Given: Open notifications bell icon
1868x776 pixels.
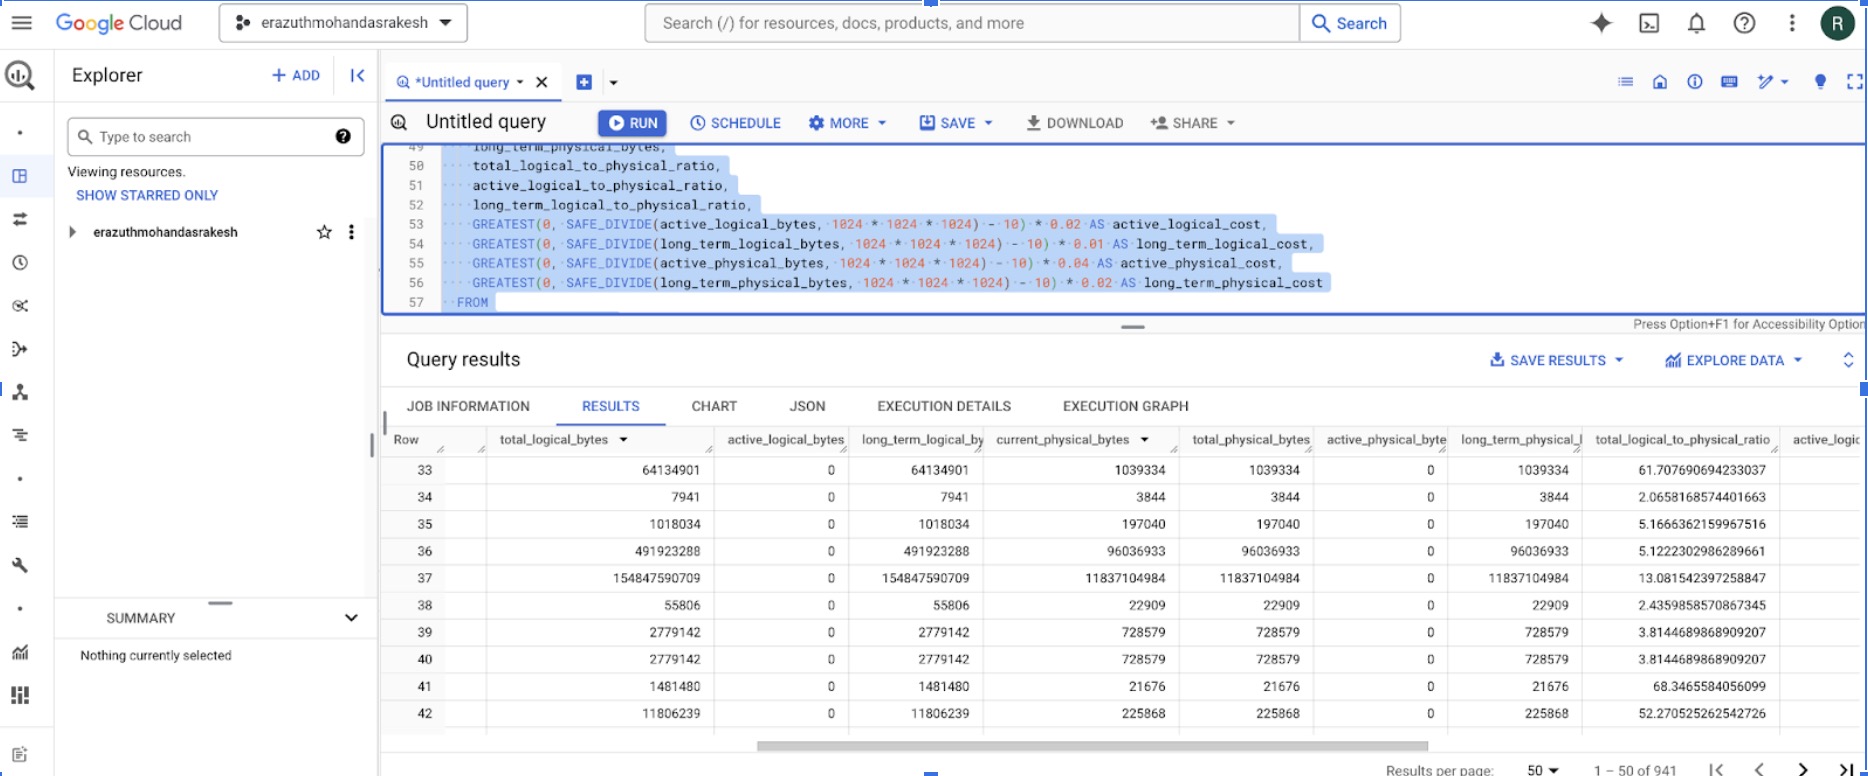Looking at the screenshot, I should click(x=1696, y=23).
